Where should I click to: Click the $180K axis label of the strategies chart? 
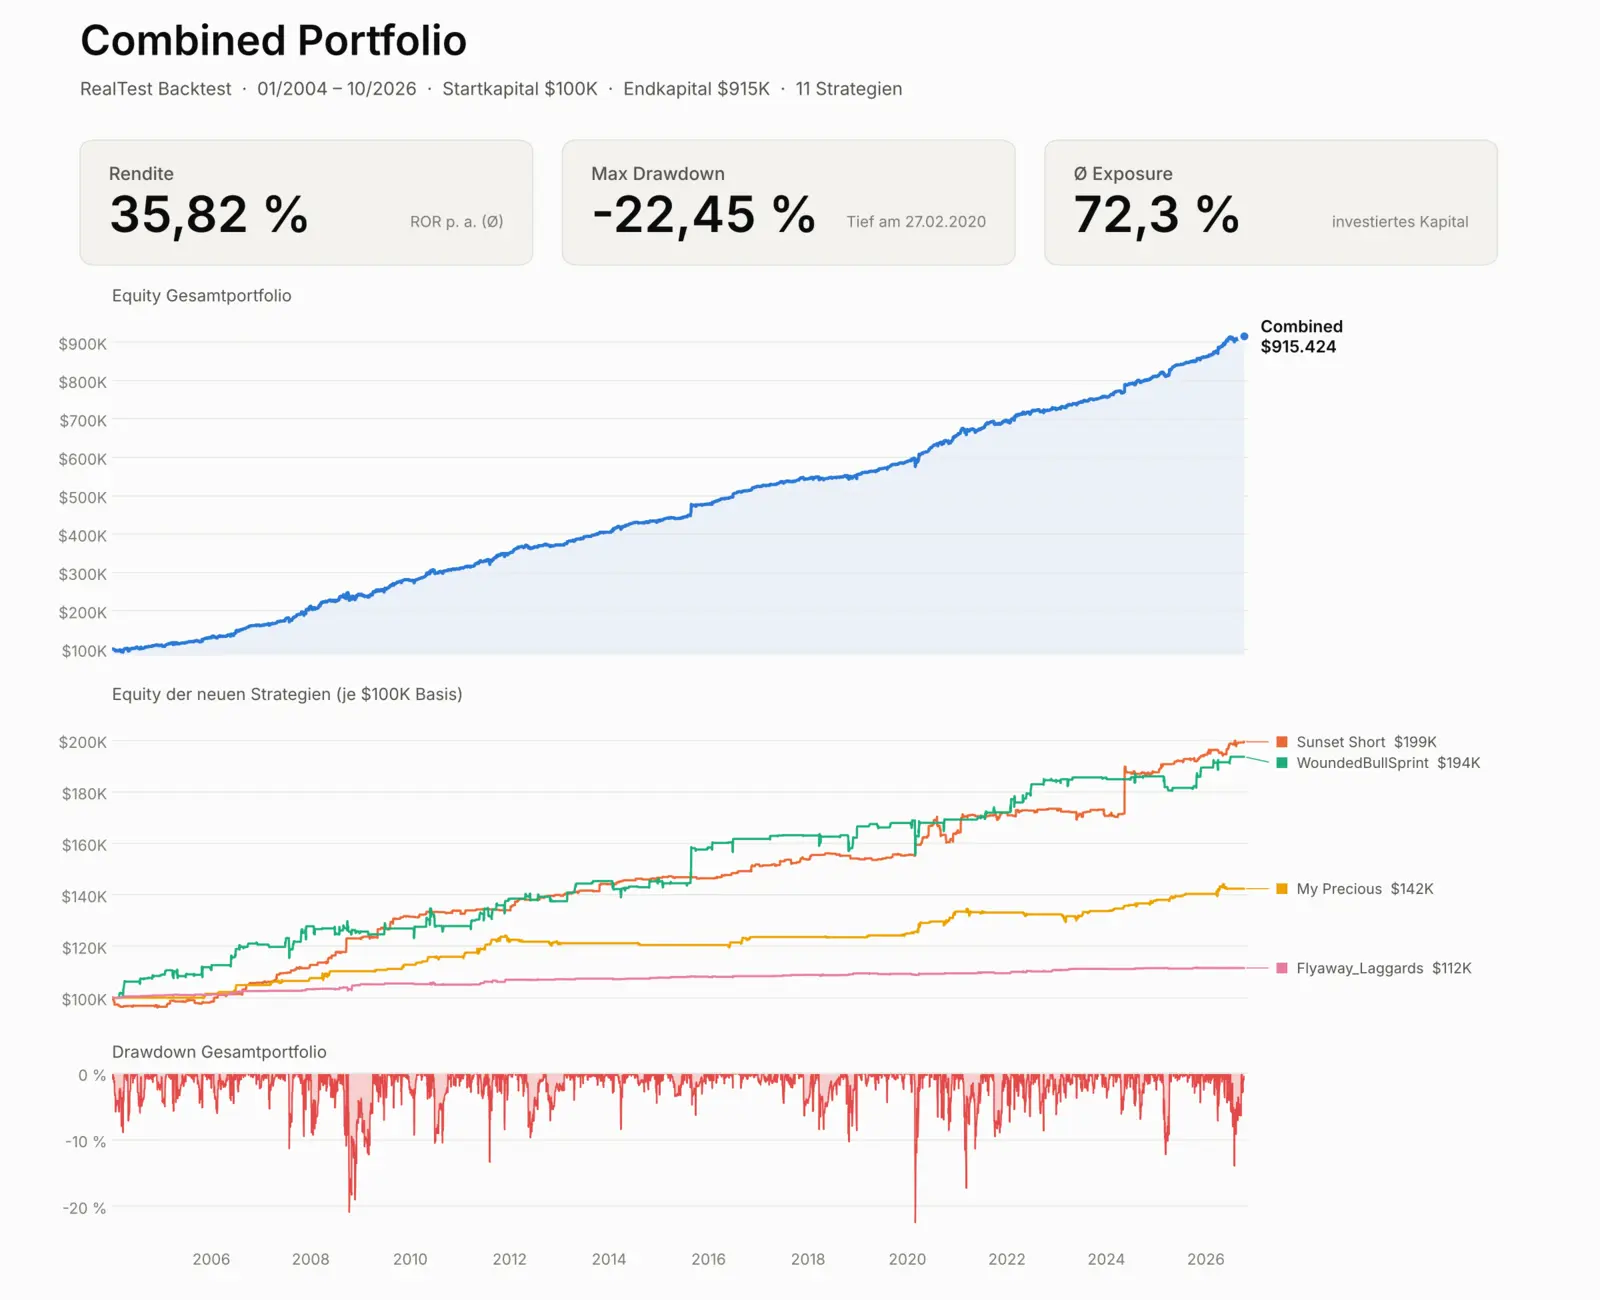(x=84, y=794)
